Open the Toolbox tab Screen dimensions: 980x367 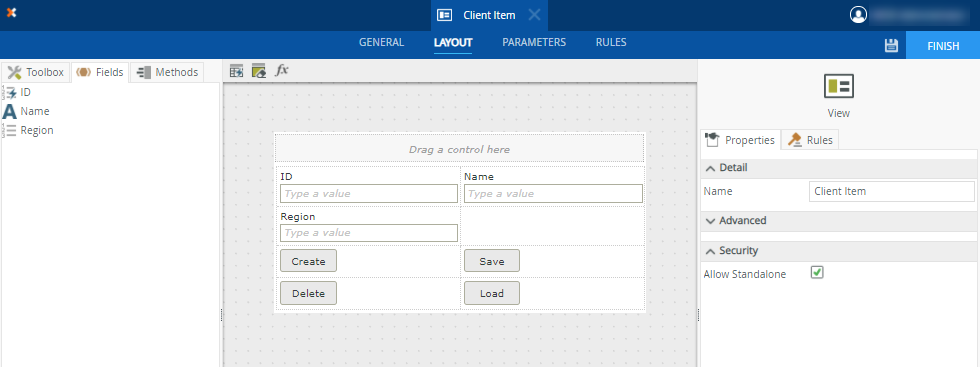click(36, 73)
